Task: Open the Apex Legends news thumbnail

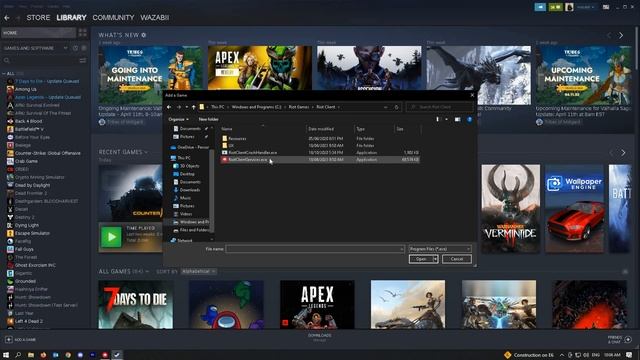Action: (260, 68)
